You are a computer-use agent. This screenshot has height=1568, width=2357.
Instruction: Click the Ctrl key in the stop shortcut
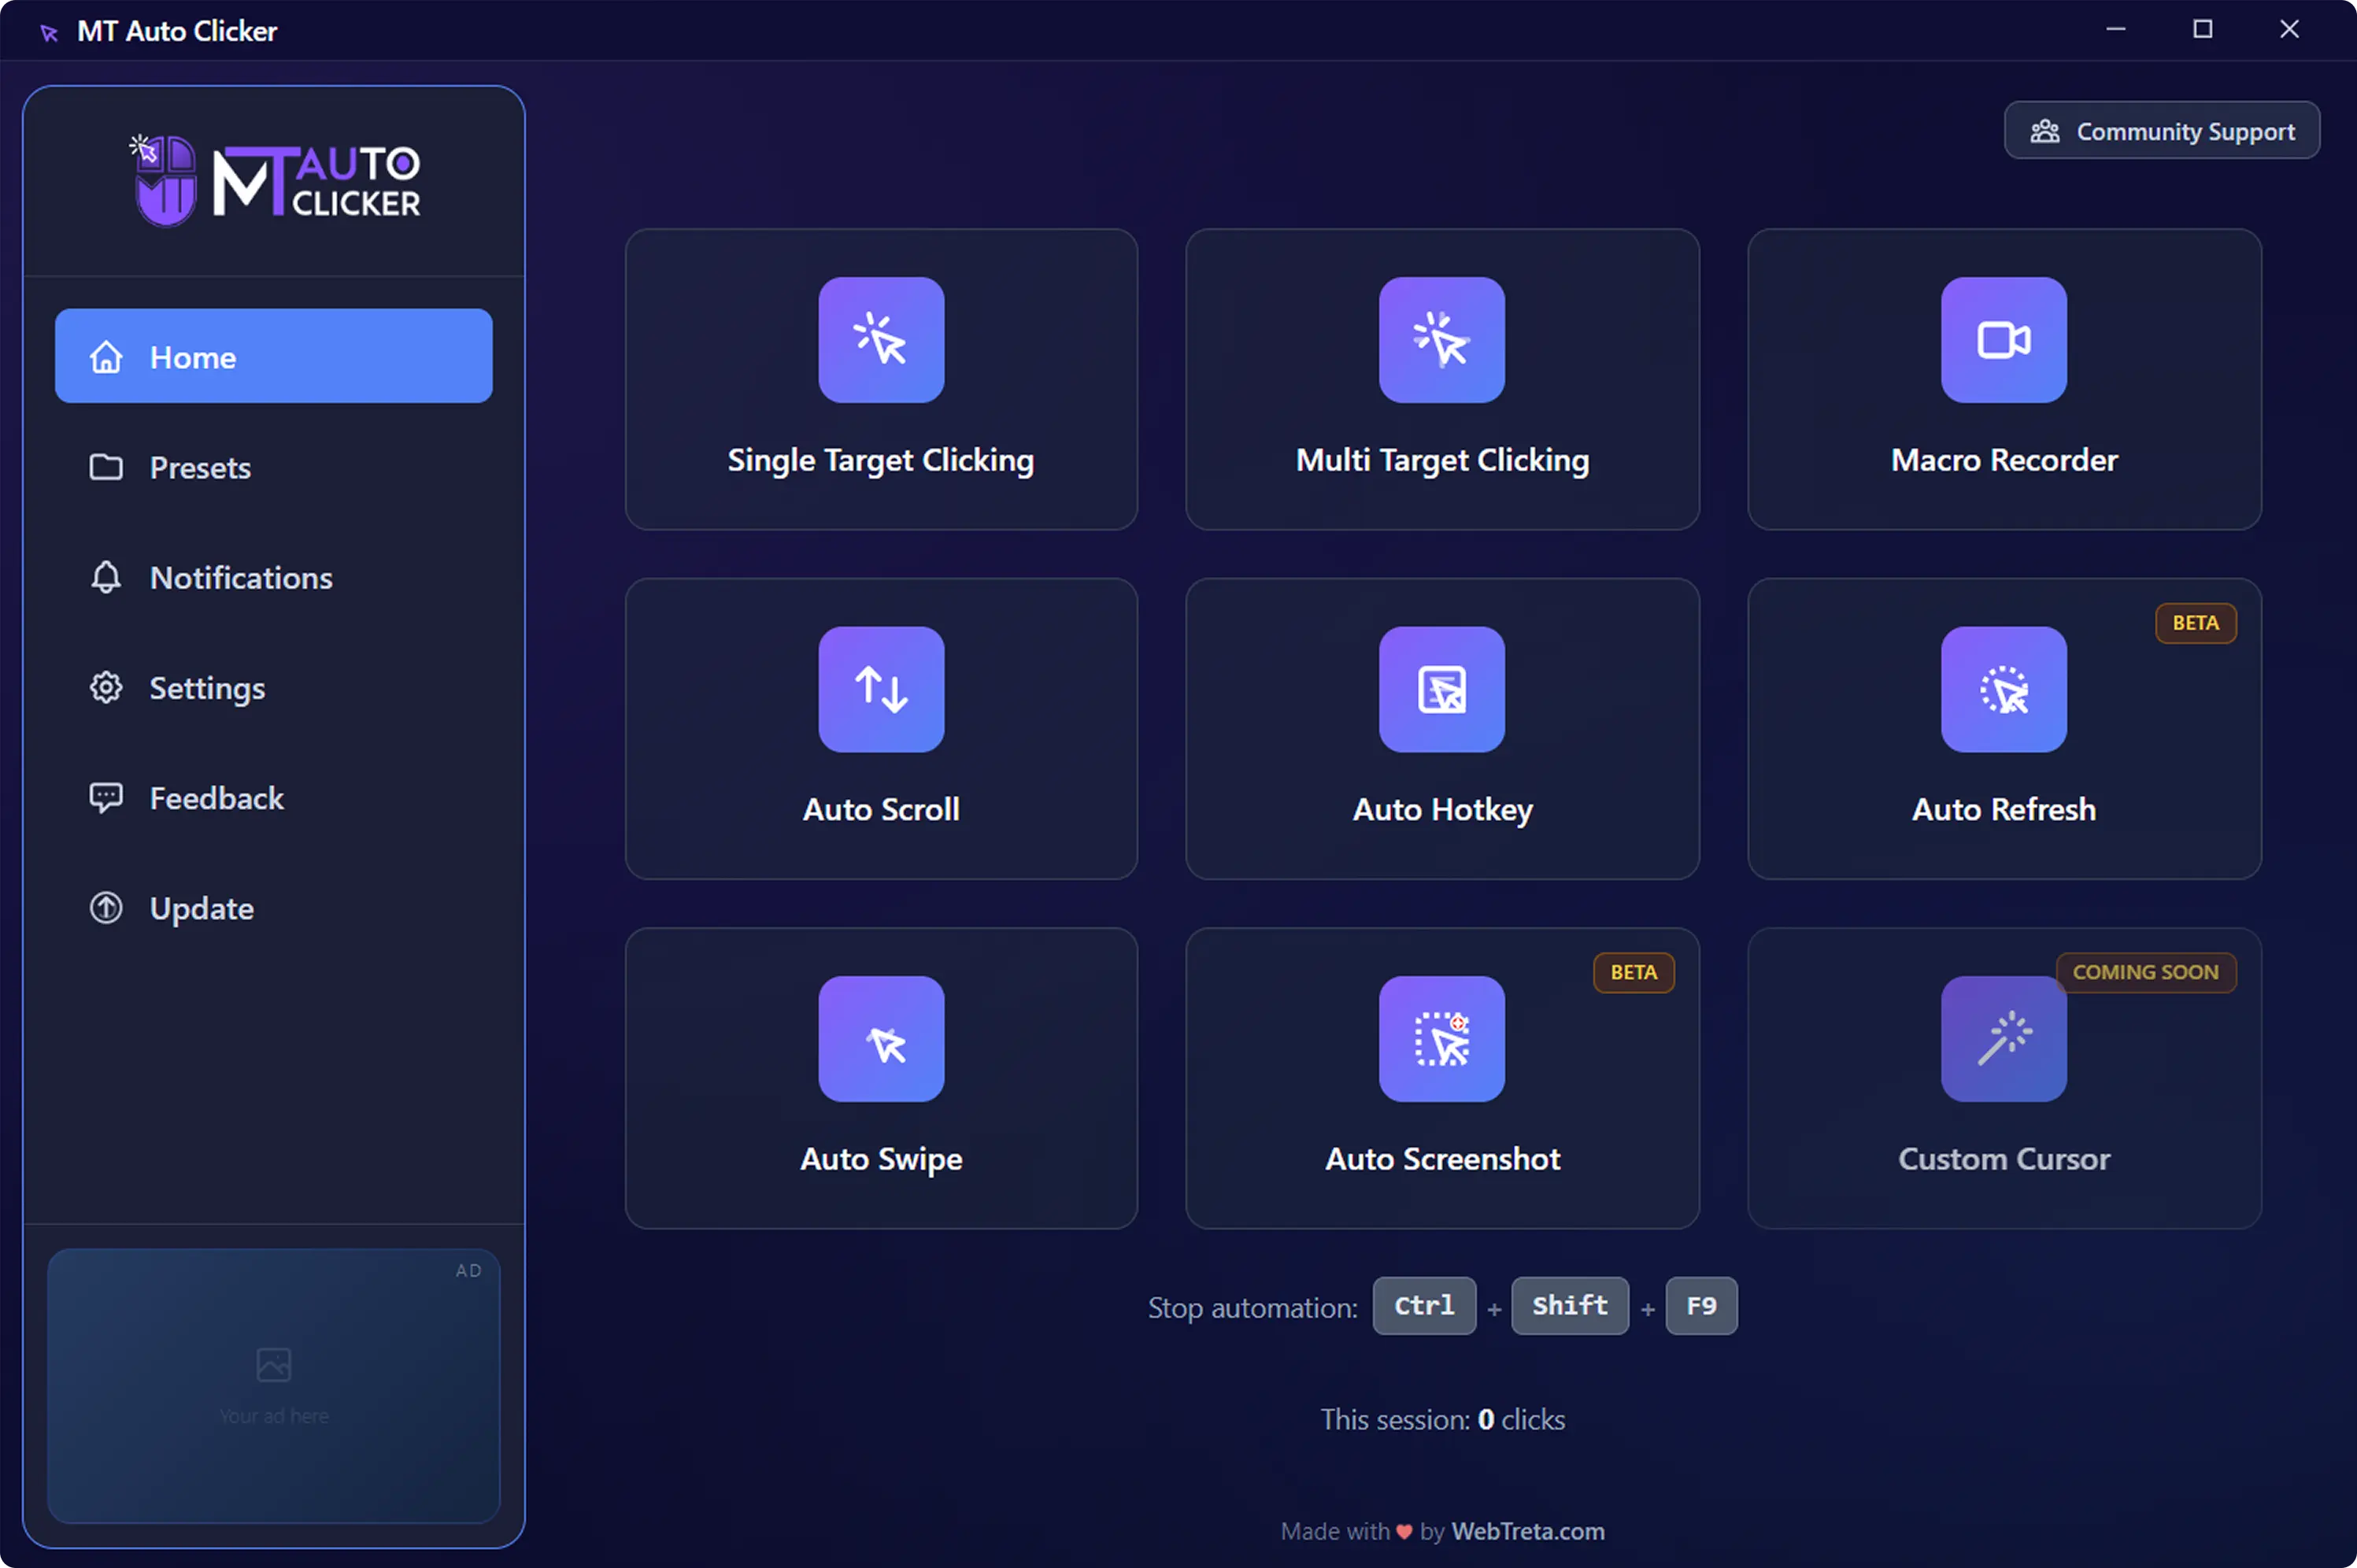click(x=1423, y=1306)
